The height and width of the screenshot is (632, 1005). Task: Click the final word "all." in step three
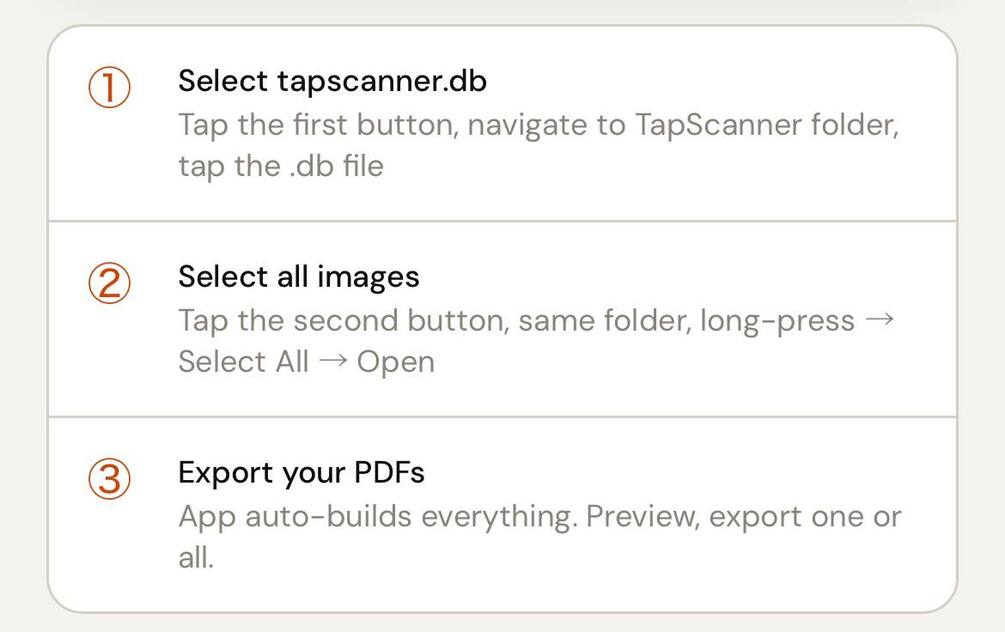[x=196, y=557]
